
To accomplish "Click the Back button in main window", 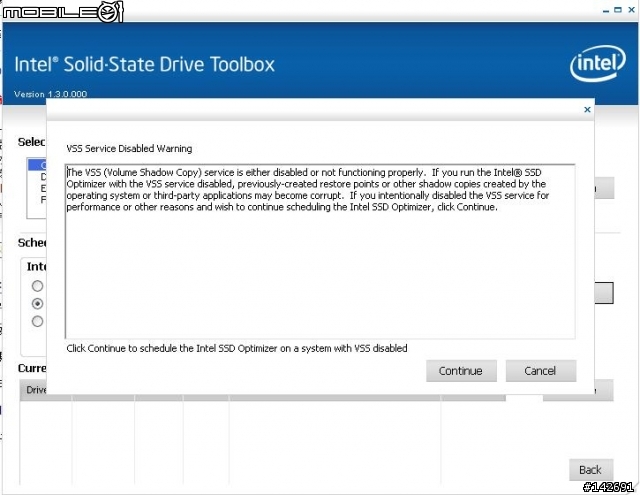I will [591, 470].
